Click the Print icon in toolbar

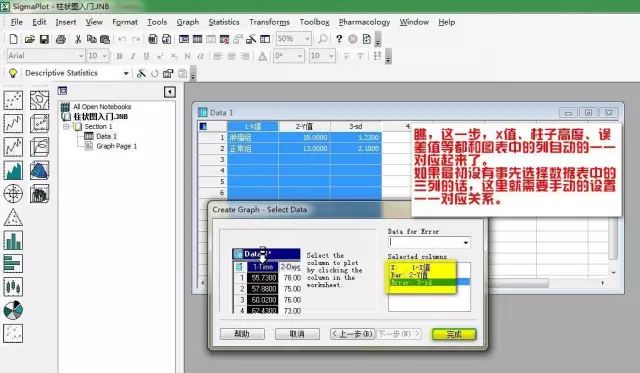click(60, 39)
